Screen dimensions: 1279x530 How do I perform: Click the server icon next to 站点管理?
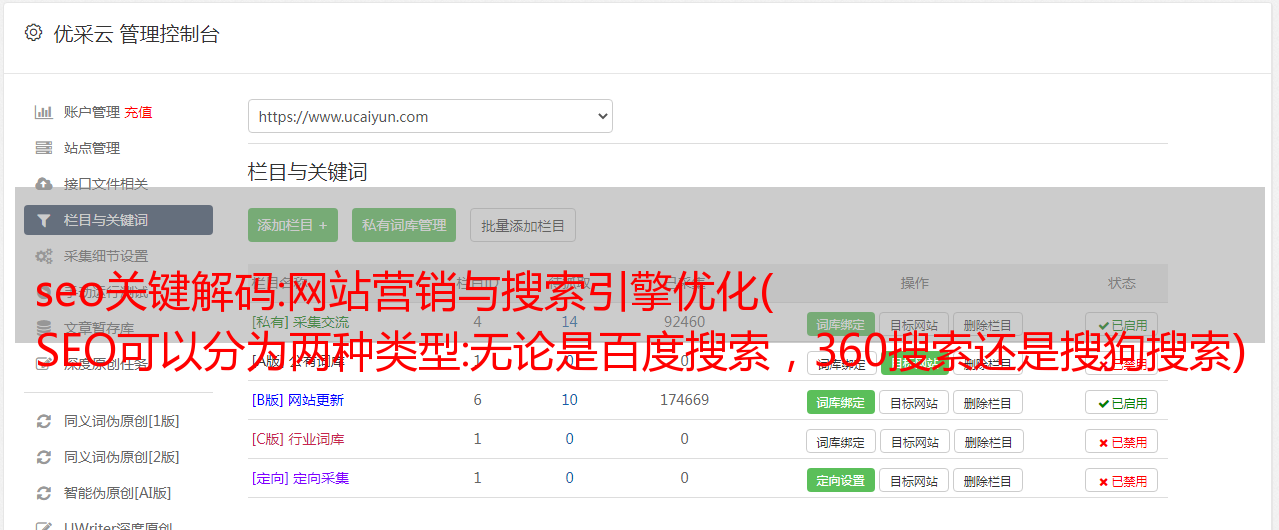point(44,148)
